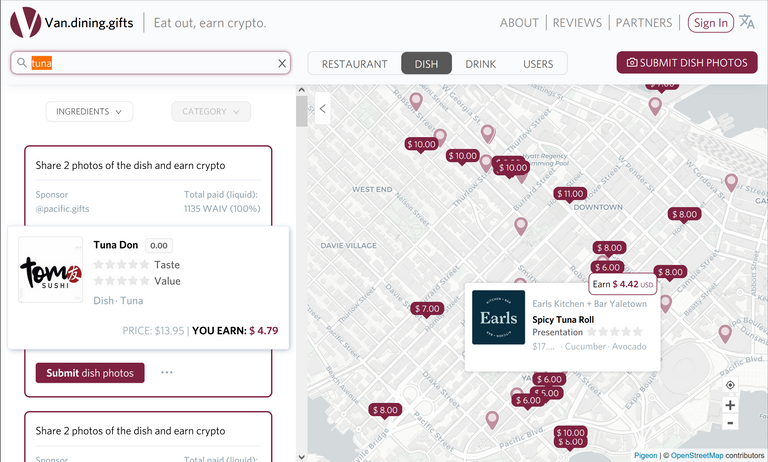
Task: Click into the tuna search field
Action: [150, 63]
